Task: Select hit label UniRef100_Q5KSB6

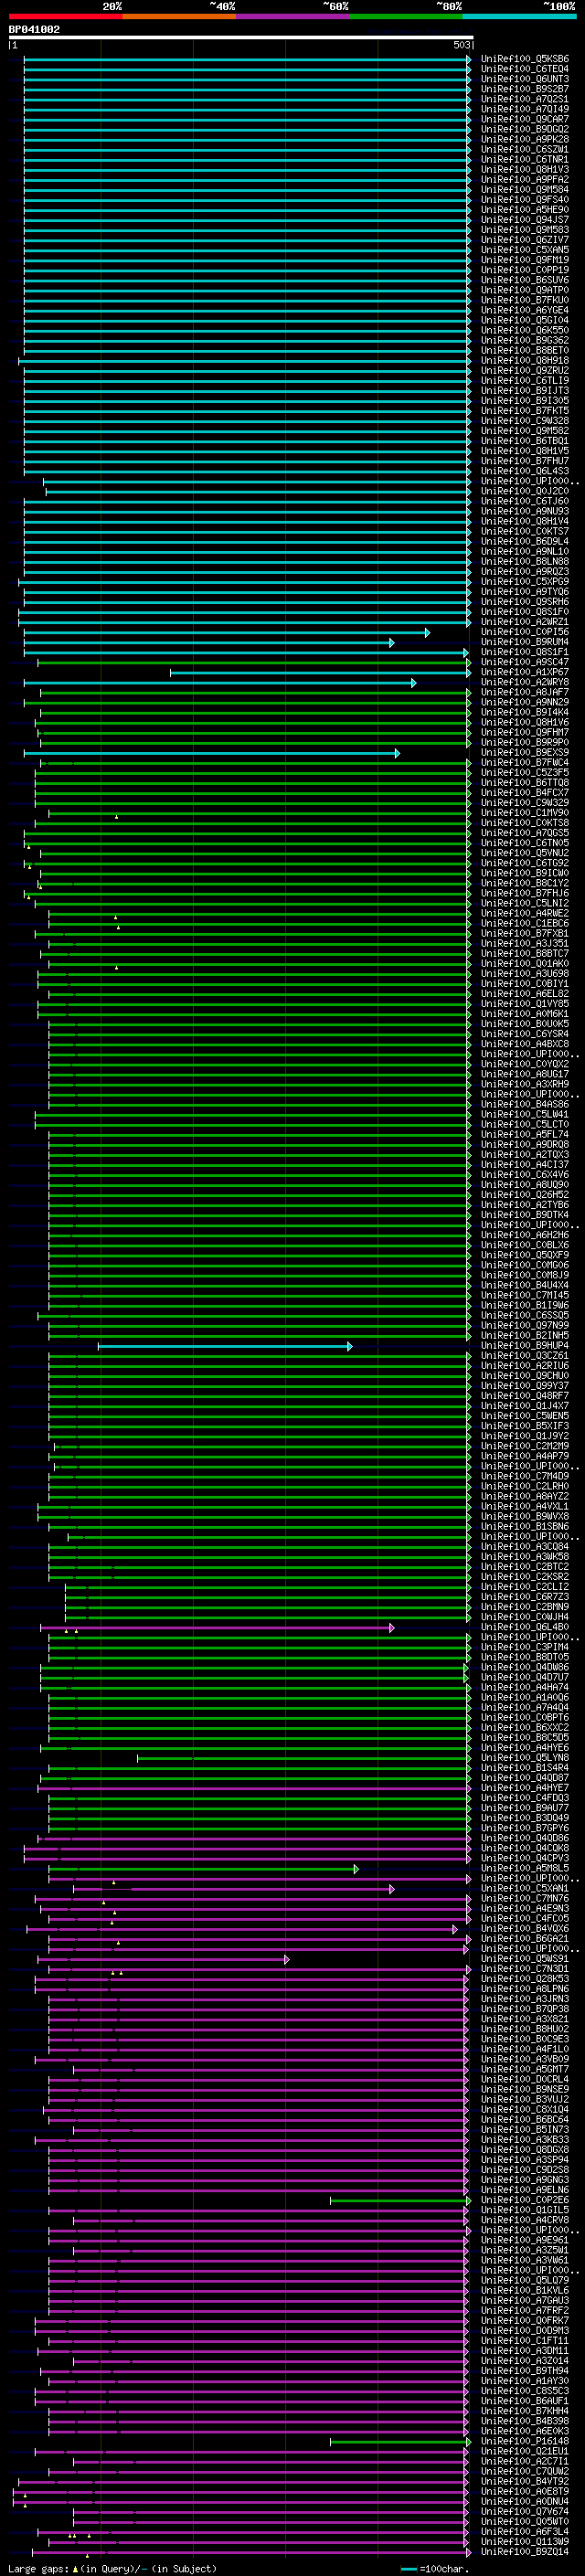Action: [525, 59]
